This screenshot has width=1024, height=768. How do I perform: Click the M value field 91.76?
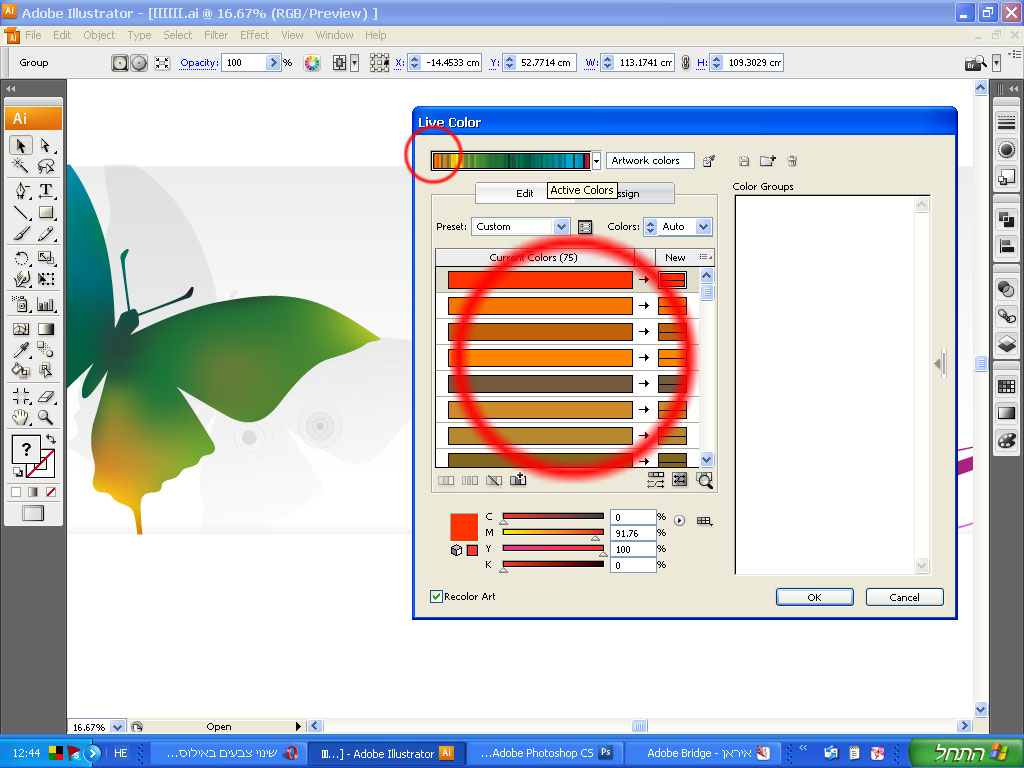pyautogui.click(x=633, y=534)
